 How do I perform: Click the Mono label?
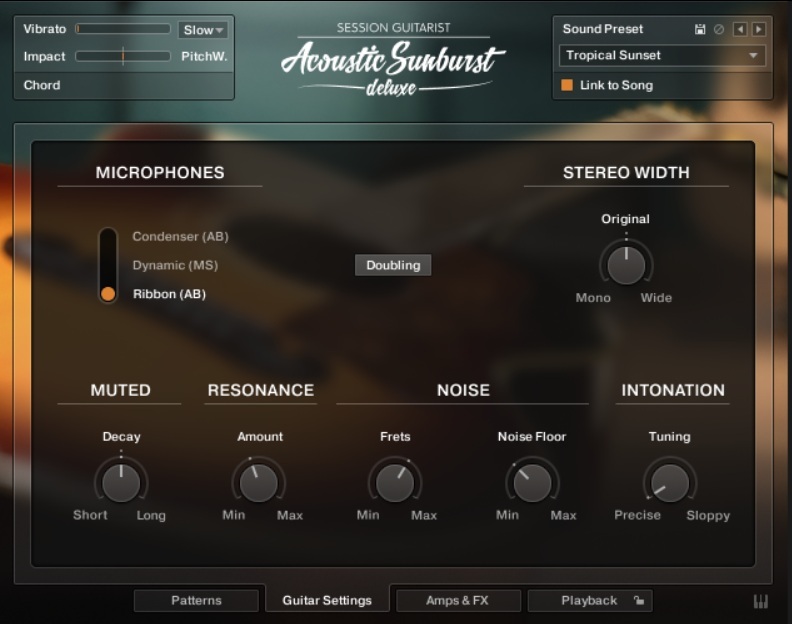pos(593,298)
